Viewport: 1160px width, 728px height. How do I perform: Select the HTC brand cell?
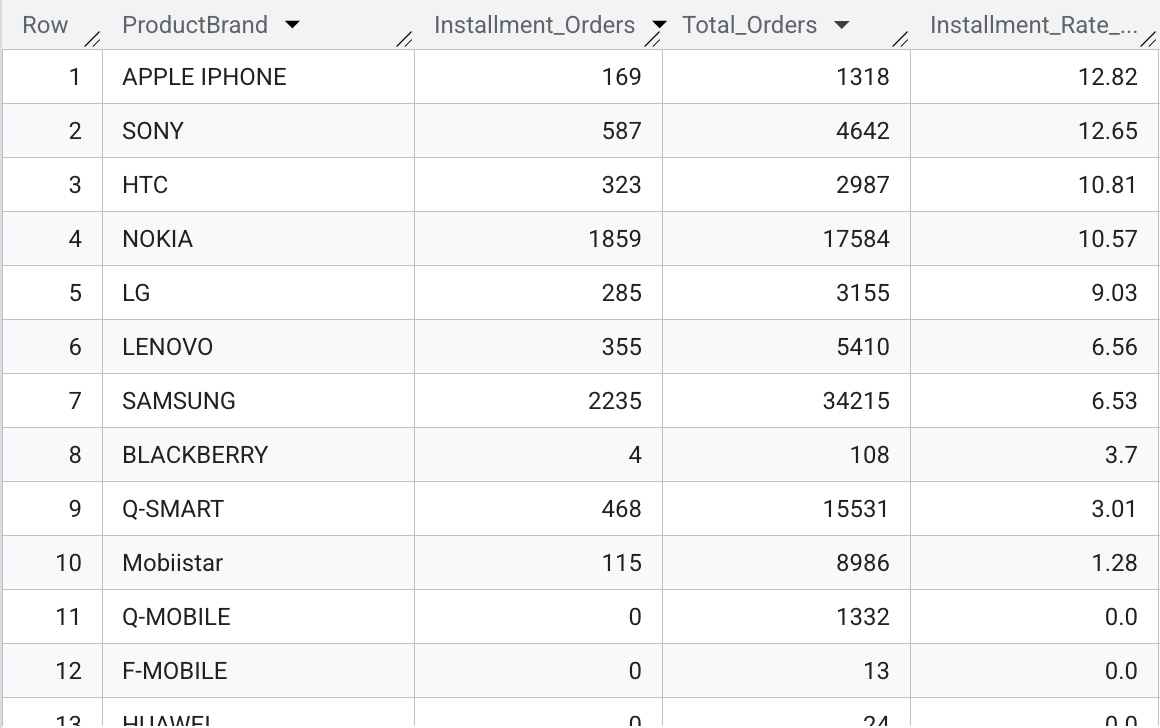(x=258, y=185)
